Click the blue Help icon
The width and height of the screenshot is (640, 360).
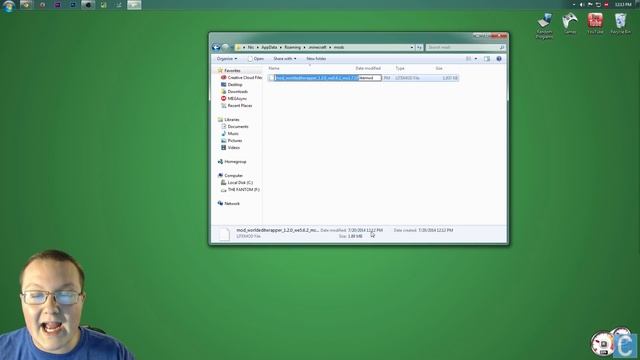[x=499, y=59]
